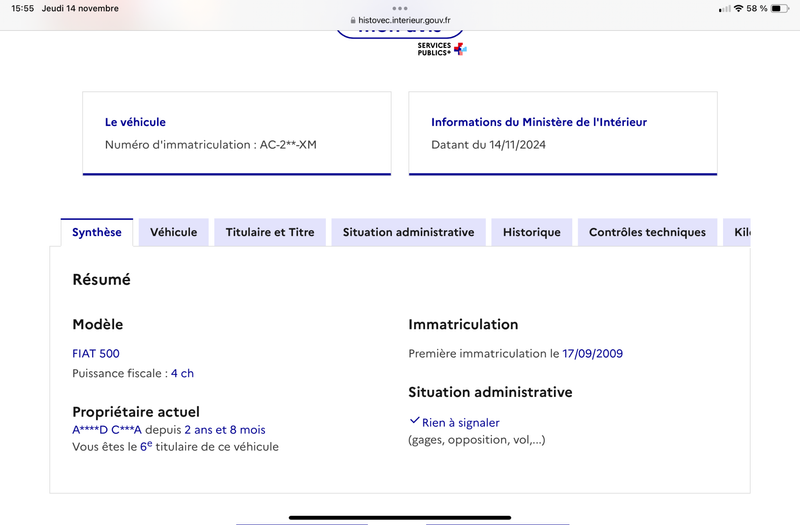
Task: Click the first registration date 17/09/2009
Action: 592,354
